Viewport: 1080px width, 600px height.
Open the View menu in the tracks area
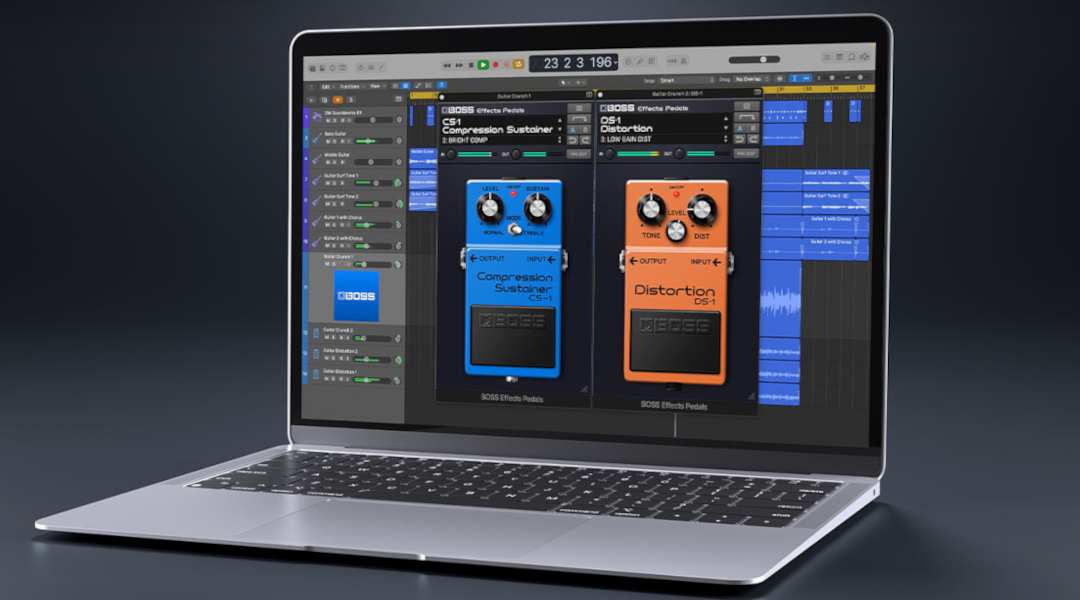pyautogui.click(x=376, y=87)
